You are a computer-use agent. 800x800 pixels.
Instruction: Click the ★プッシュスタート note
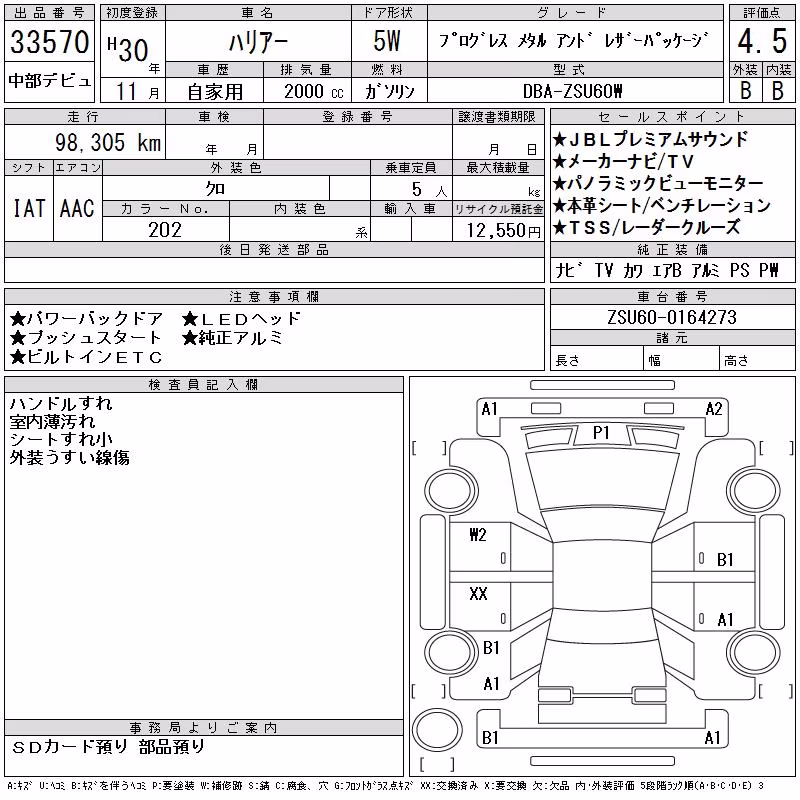point(86,338)
